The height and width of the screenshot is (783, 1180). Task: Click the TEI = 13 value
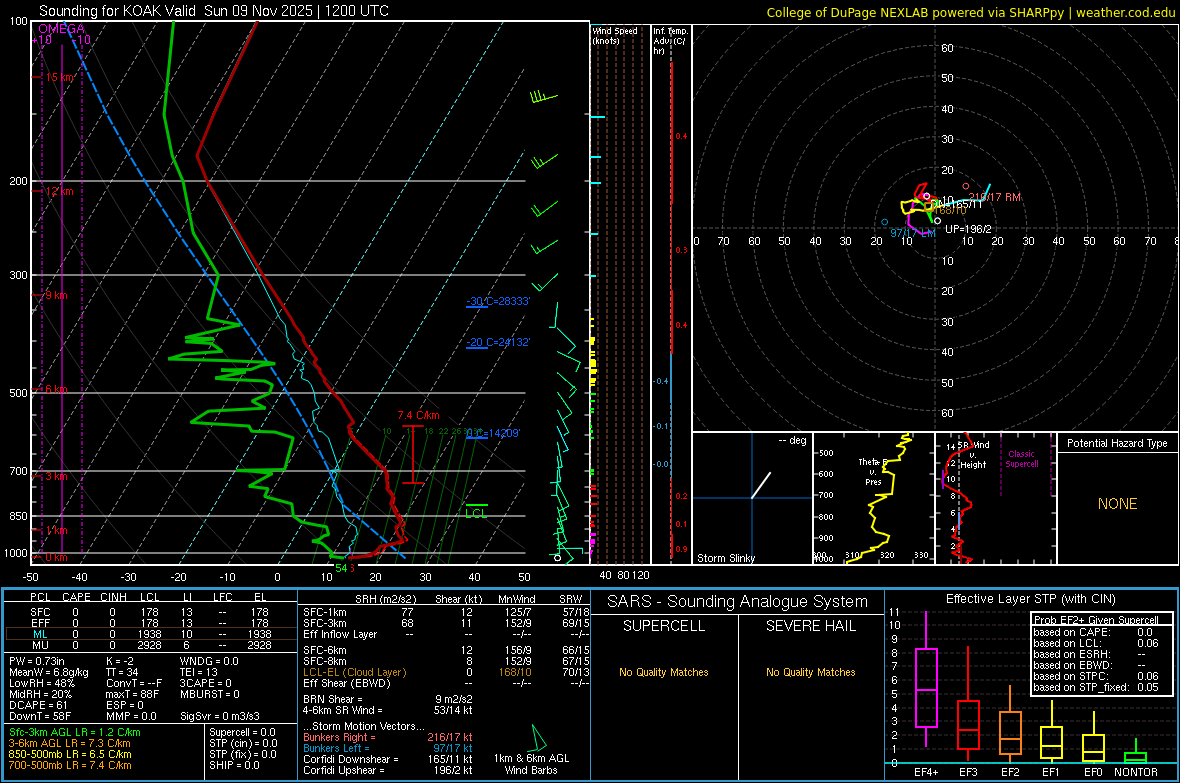pyautogui.click(x=199, y=672)
